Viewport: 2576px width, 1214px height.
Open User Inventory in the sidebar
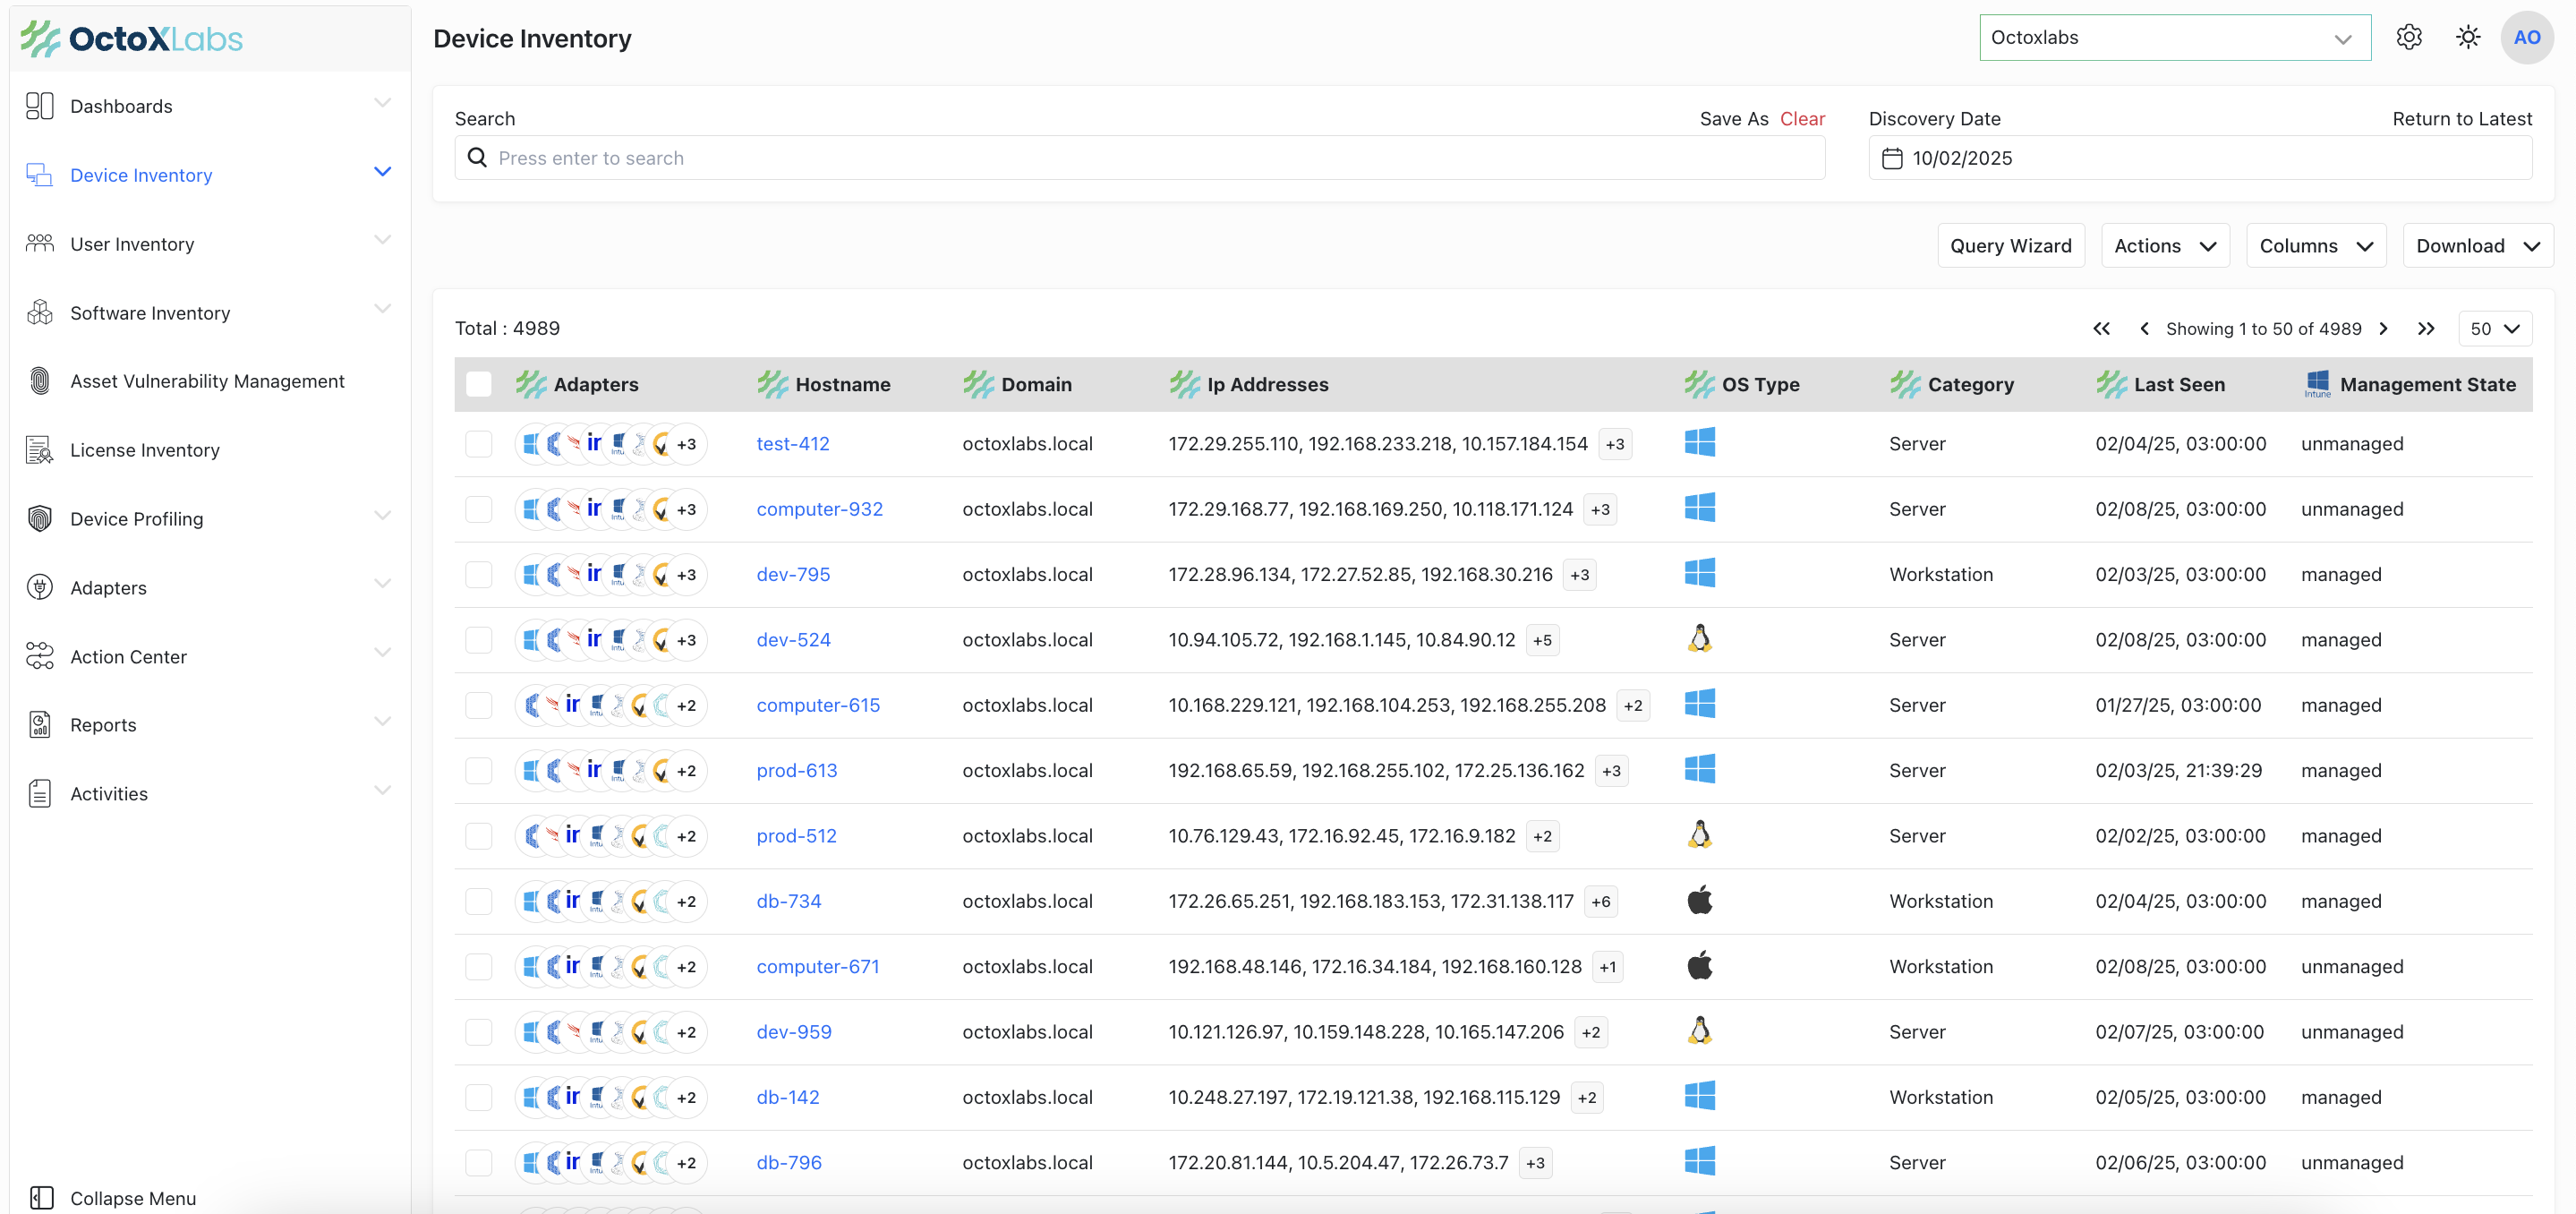pyautogui.click(x=132, y=244)
